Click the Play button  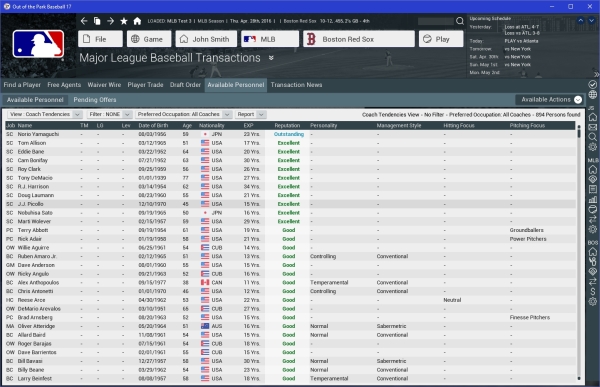(x=441, y=39)
